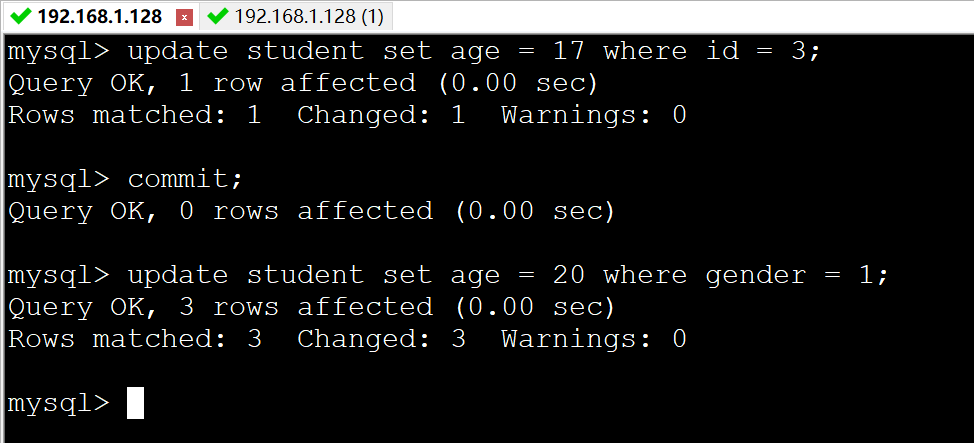Click the "0 rows affected" result line
Image resolution: width=974 pixels, height=443 pixels.
pos(311,211)
